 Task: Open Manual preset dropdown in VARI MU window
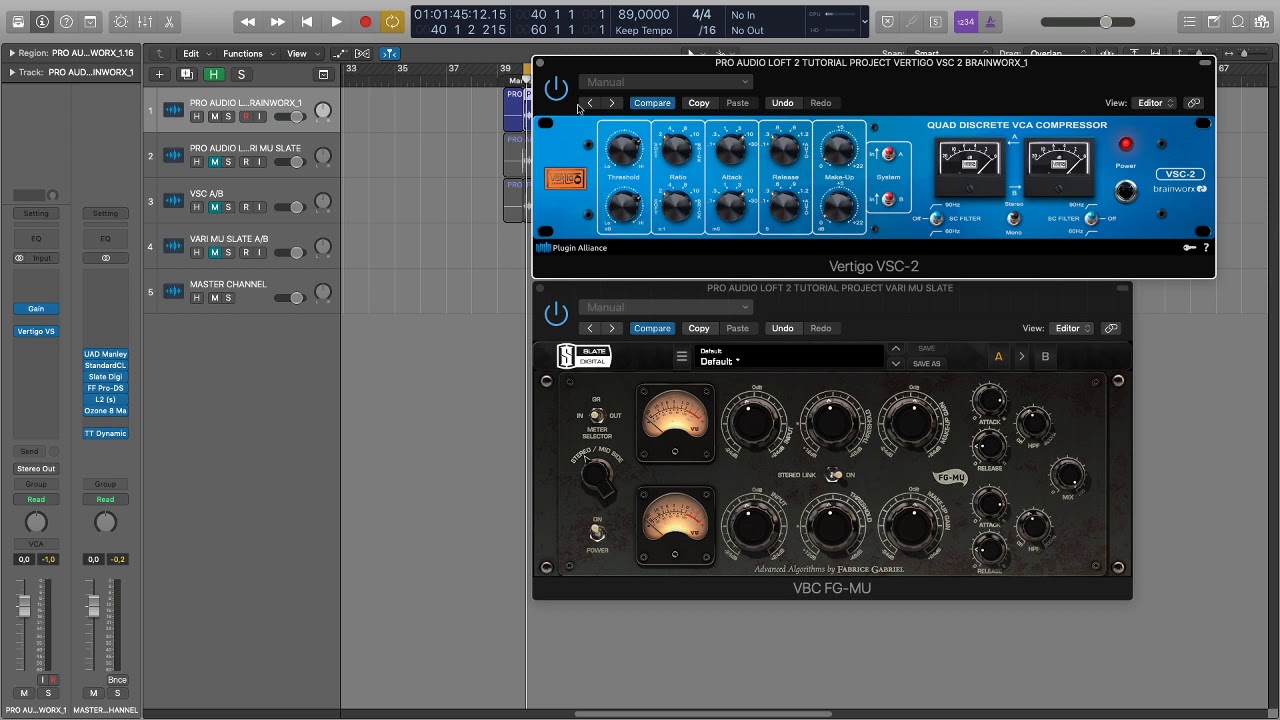(665, 307)
